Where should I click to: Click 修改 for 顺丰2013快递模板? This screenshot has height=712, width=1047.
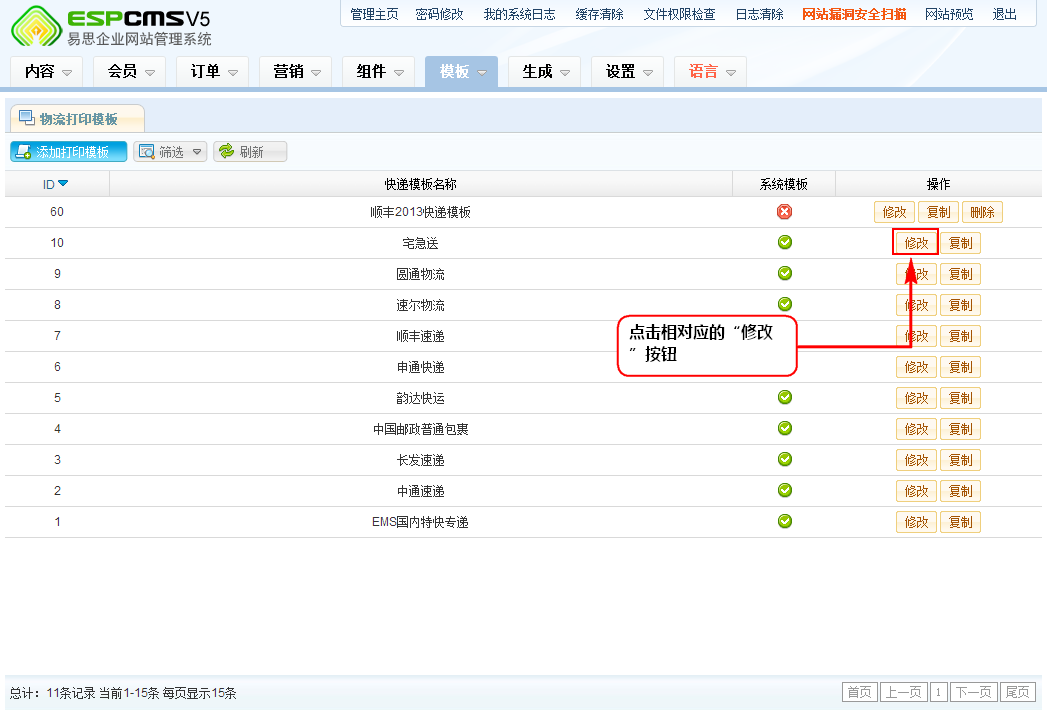895,212
